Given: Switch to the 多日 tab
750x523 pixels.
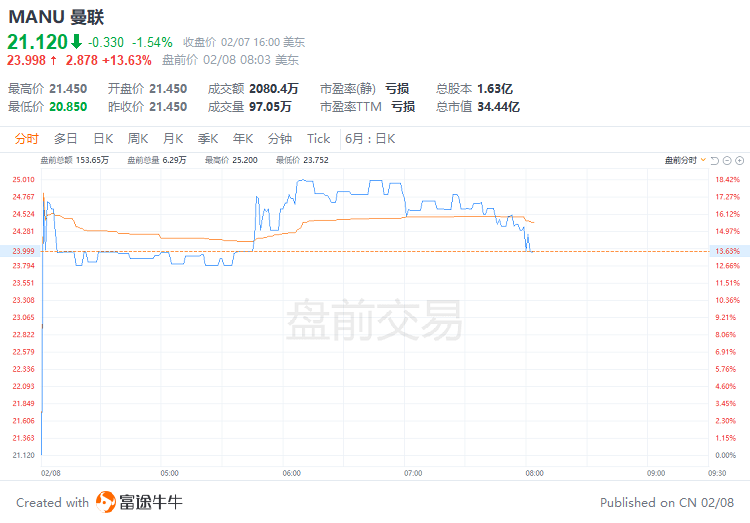Looking at the screenshot, I should click(x=66, y=139).
